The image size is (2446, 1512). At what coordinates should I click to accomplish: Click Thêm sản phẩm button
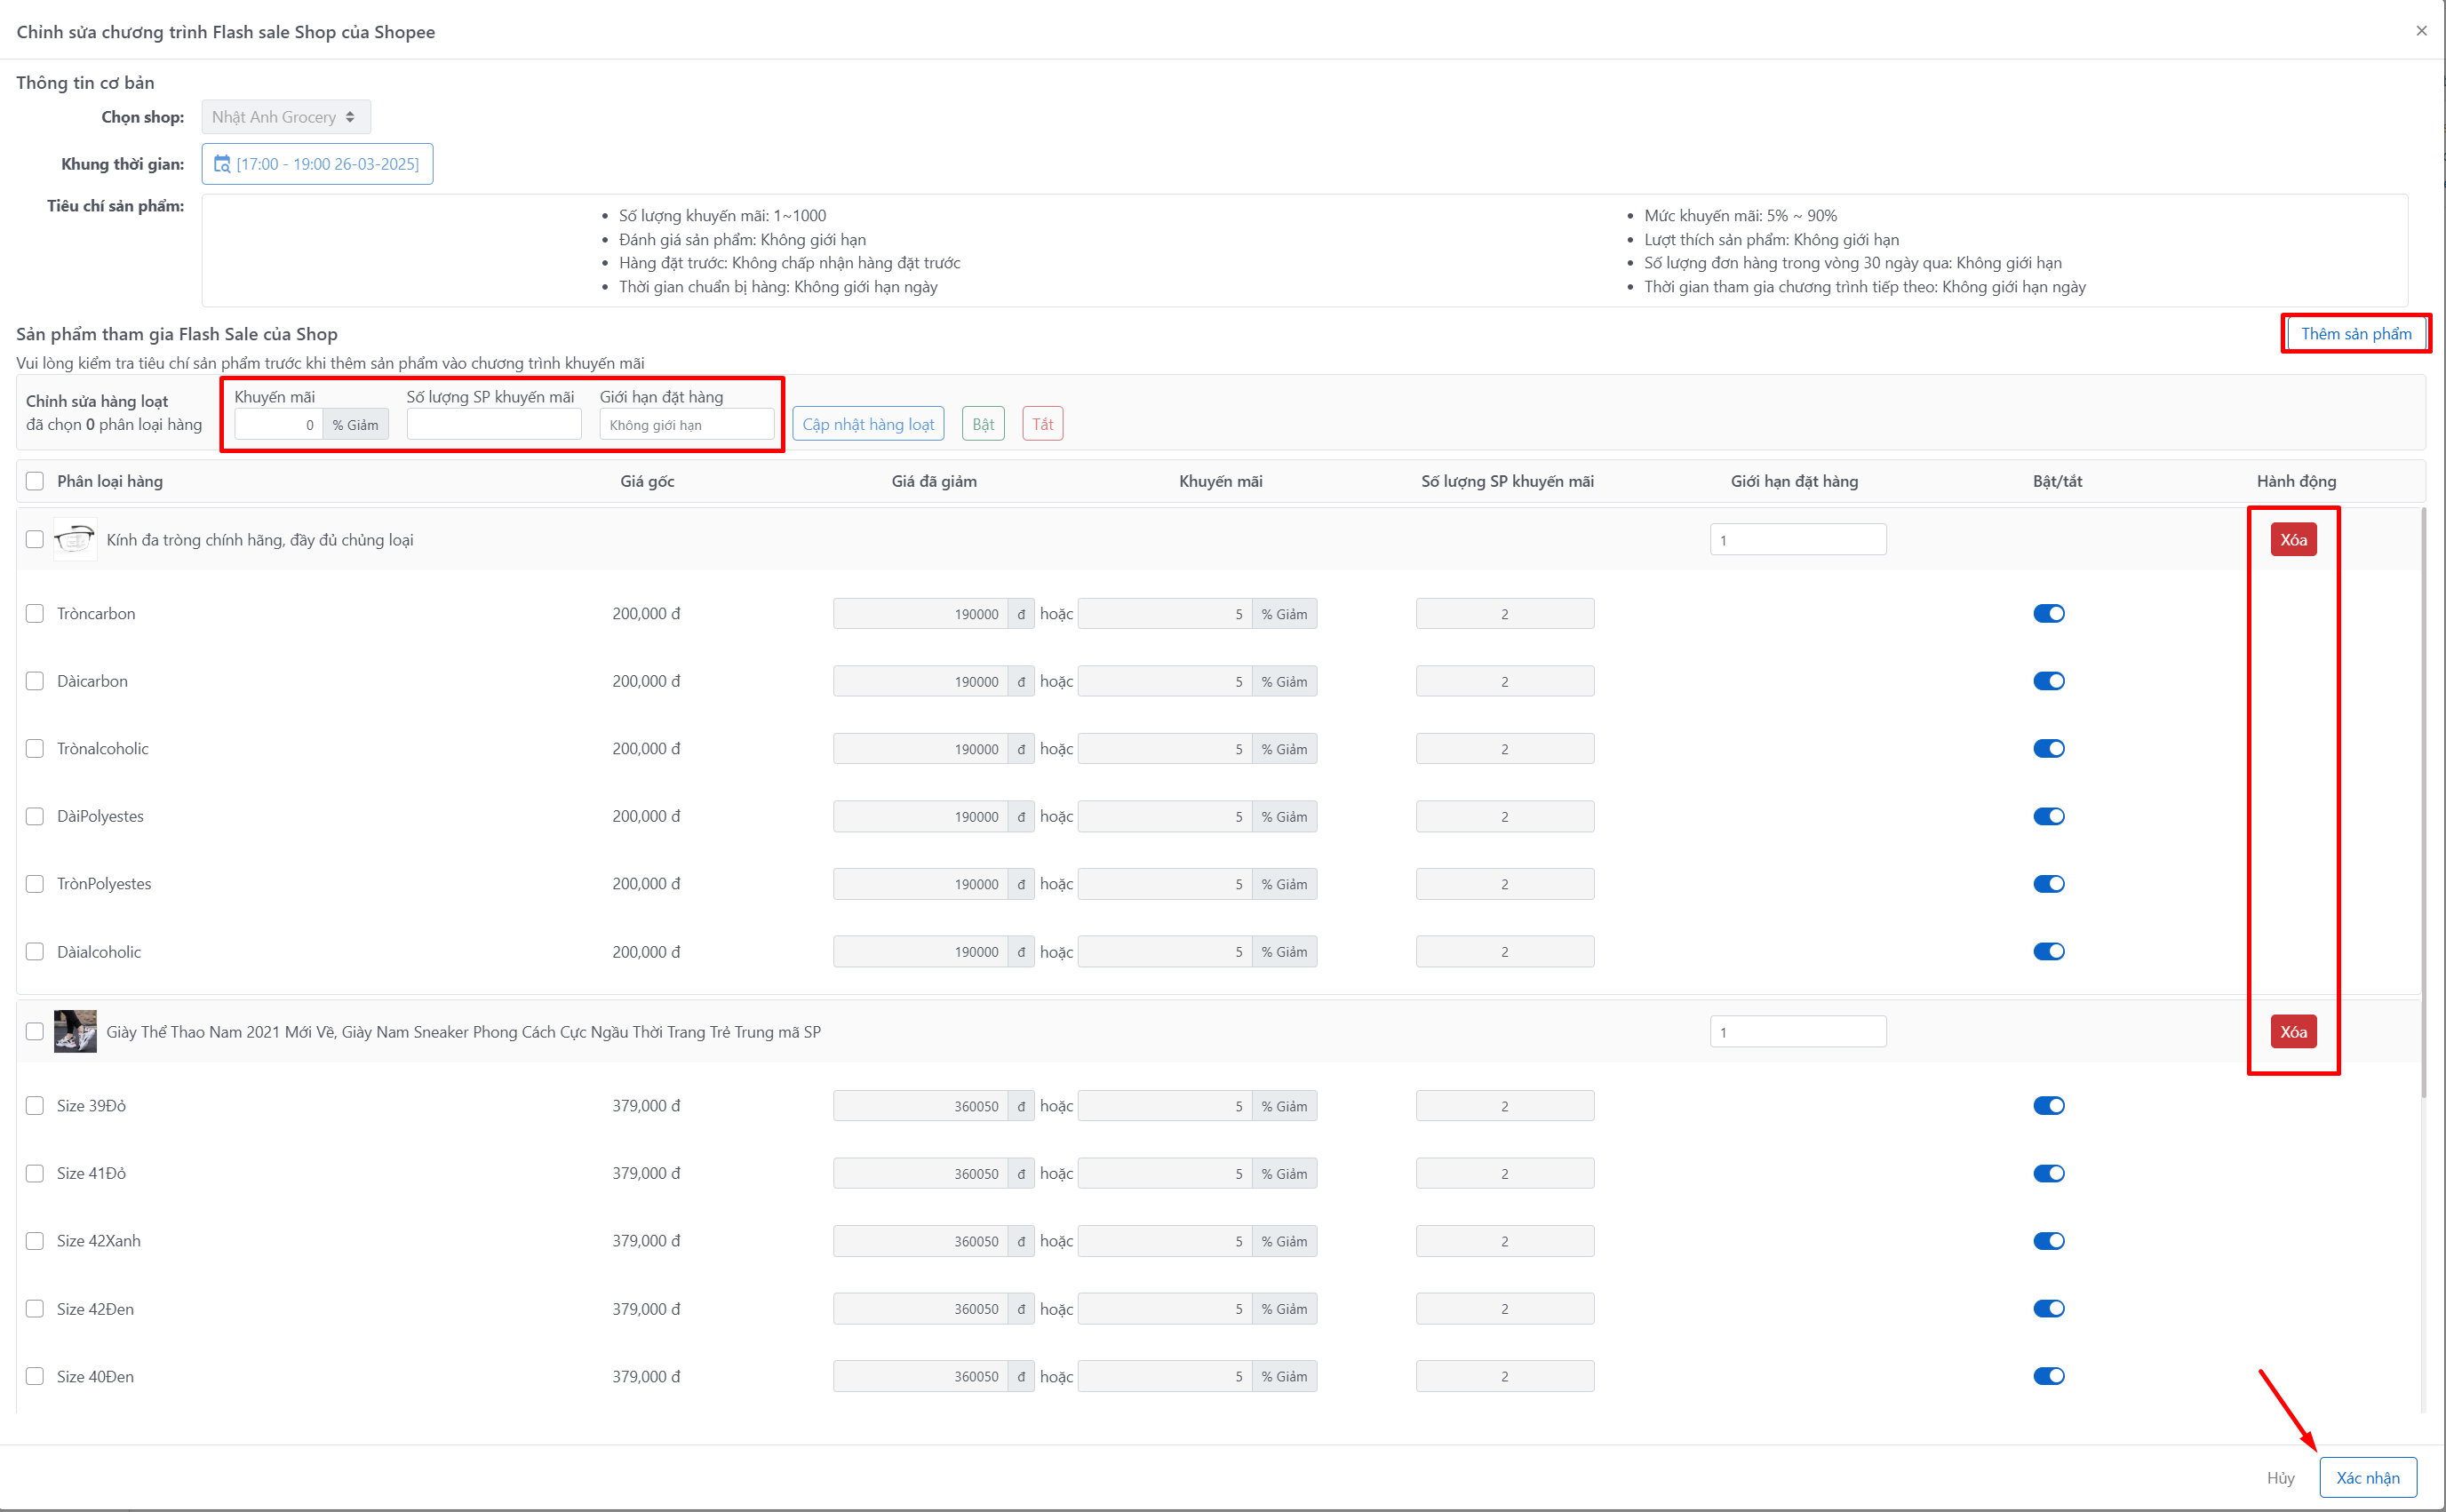(x=2355, y=334)
